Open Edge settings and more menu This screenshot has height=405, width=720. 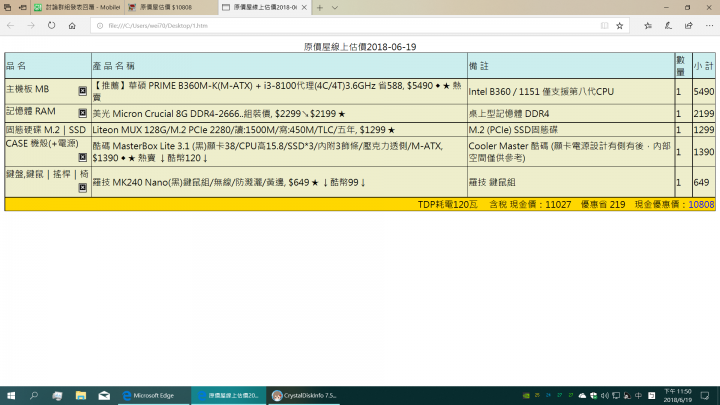pos(709,26)
